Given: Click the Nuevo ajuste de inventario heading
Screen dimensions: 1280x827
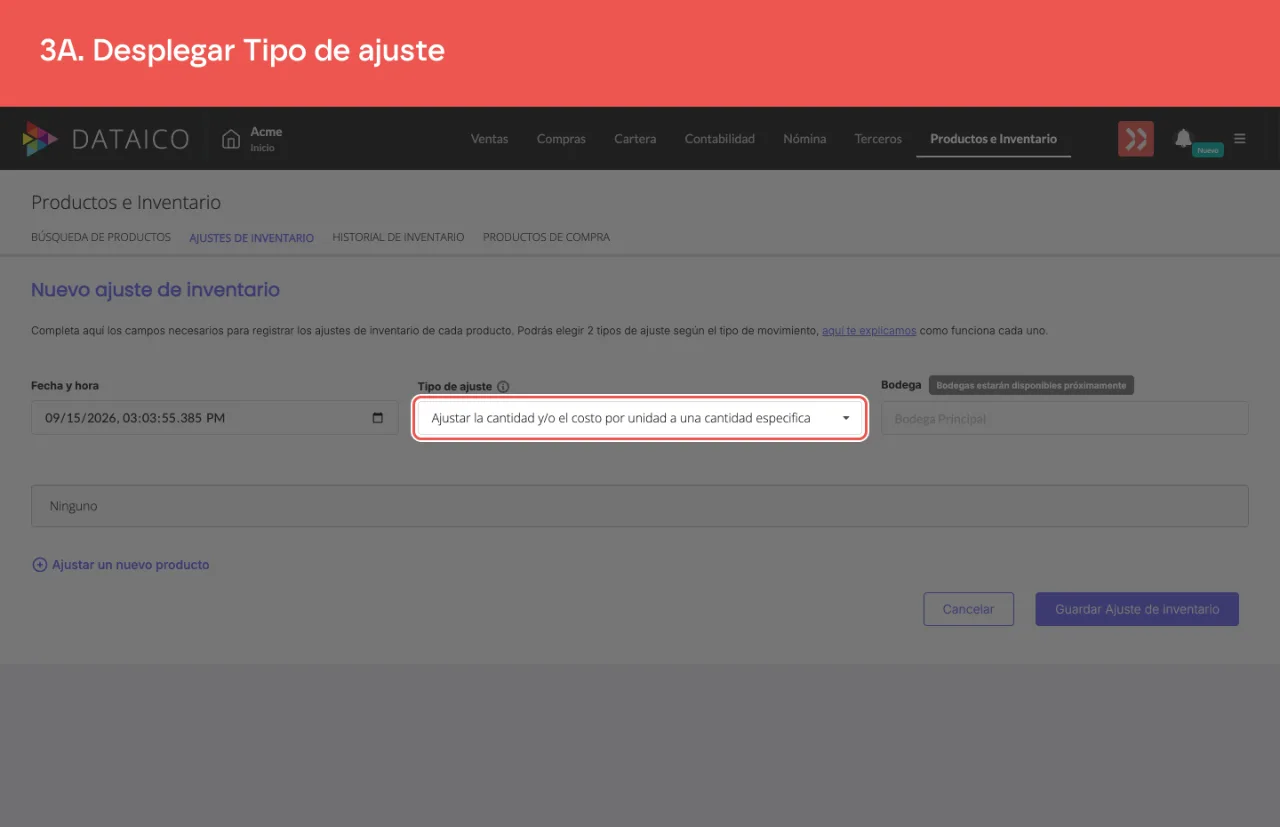Looking at the screenshot, I should [x=155, y=290].
